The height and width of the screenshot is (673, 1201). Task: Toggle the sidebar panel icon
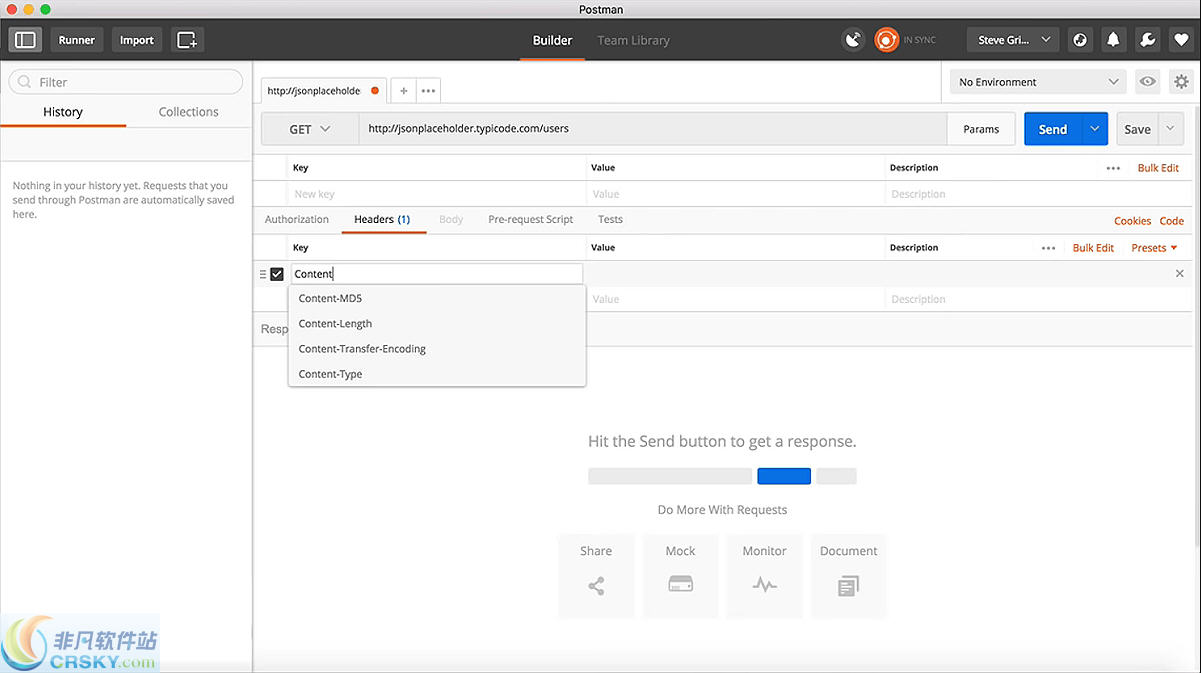click(26, 40)
